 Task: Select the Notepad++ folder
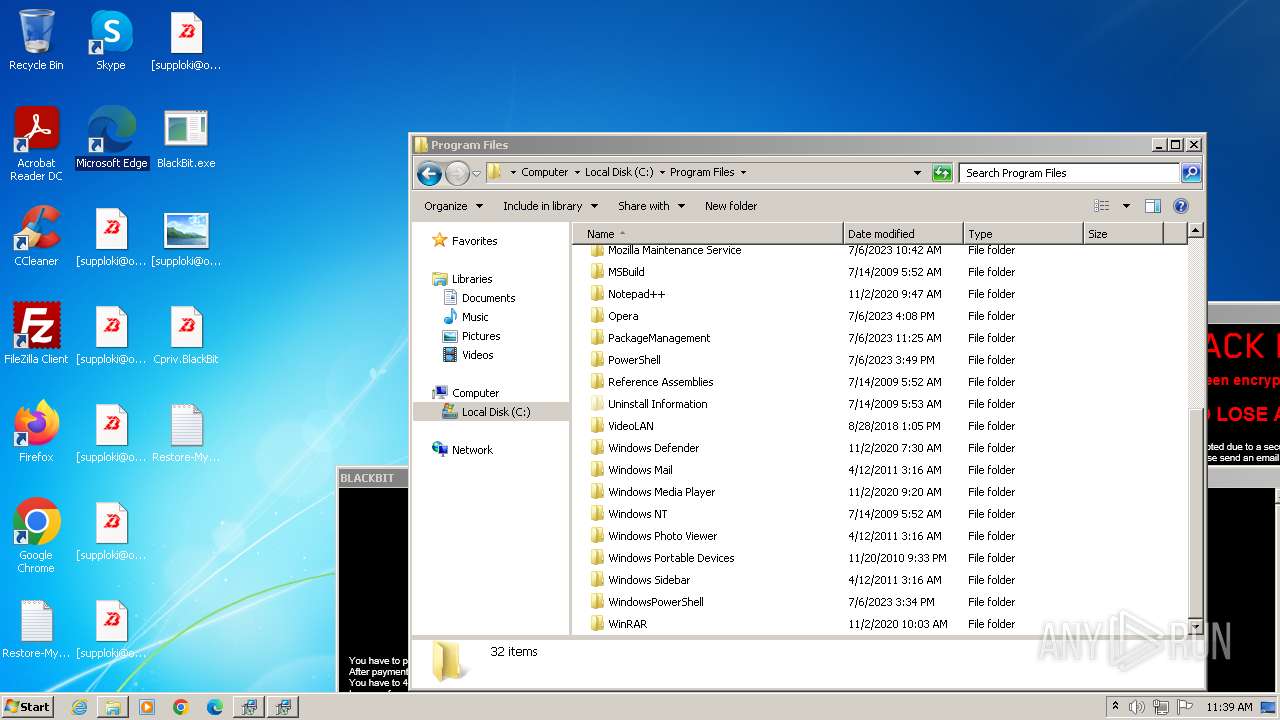(x=636, y=294)
